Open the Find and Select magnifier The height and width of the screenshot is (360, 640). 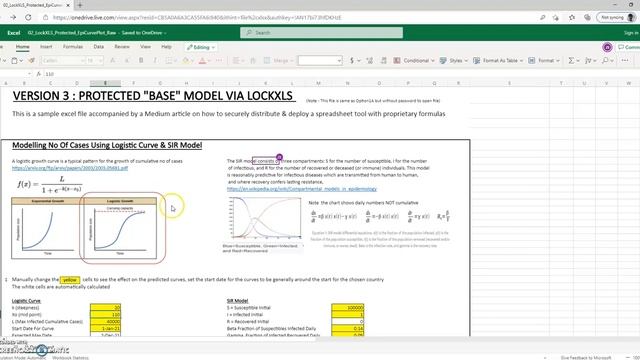click(x=607, y=60)
